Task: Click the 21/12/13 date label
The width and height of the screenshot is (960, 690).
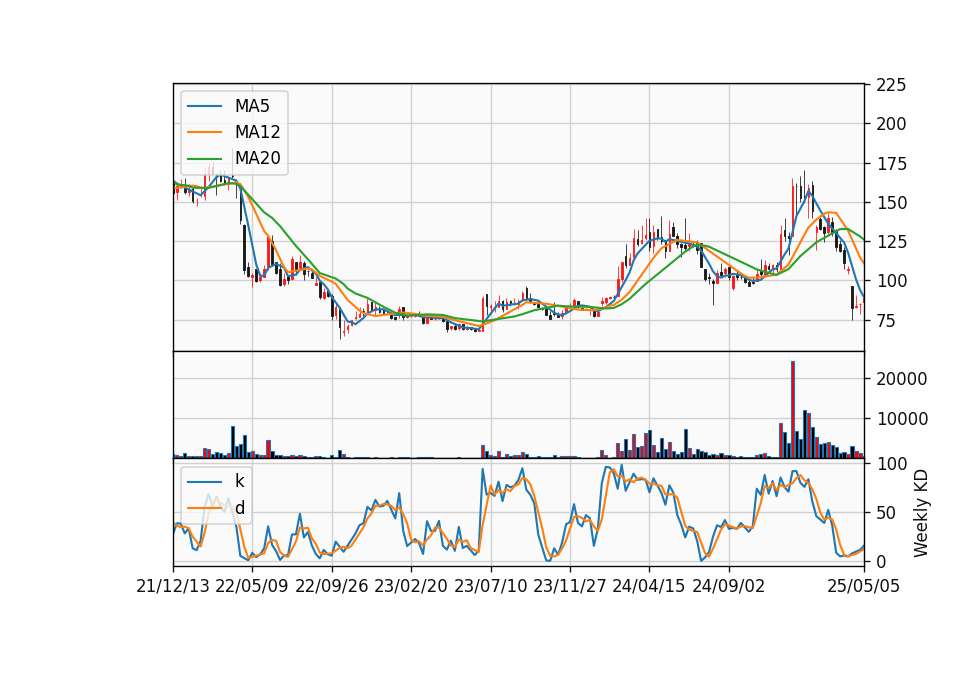Action: 173,586
